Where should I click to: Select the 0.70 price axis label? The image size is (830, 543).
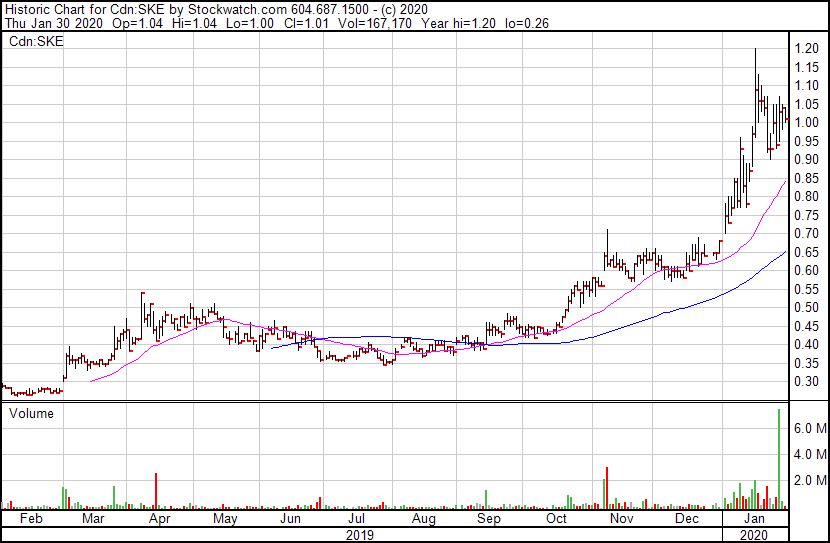pos(807,233)
